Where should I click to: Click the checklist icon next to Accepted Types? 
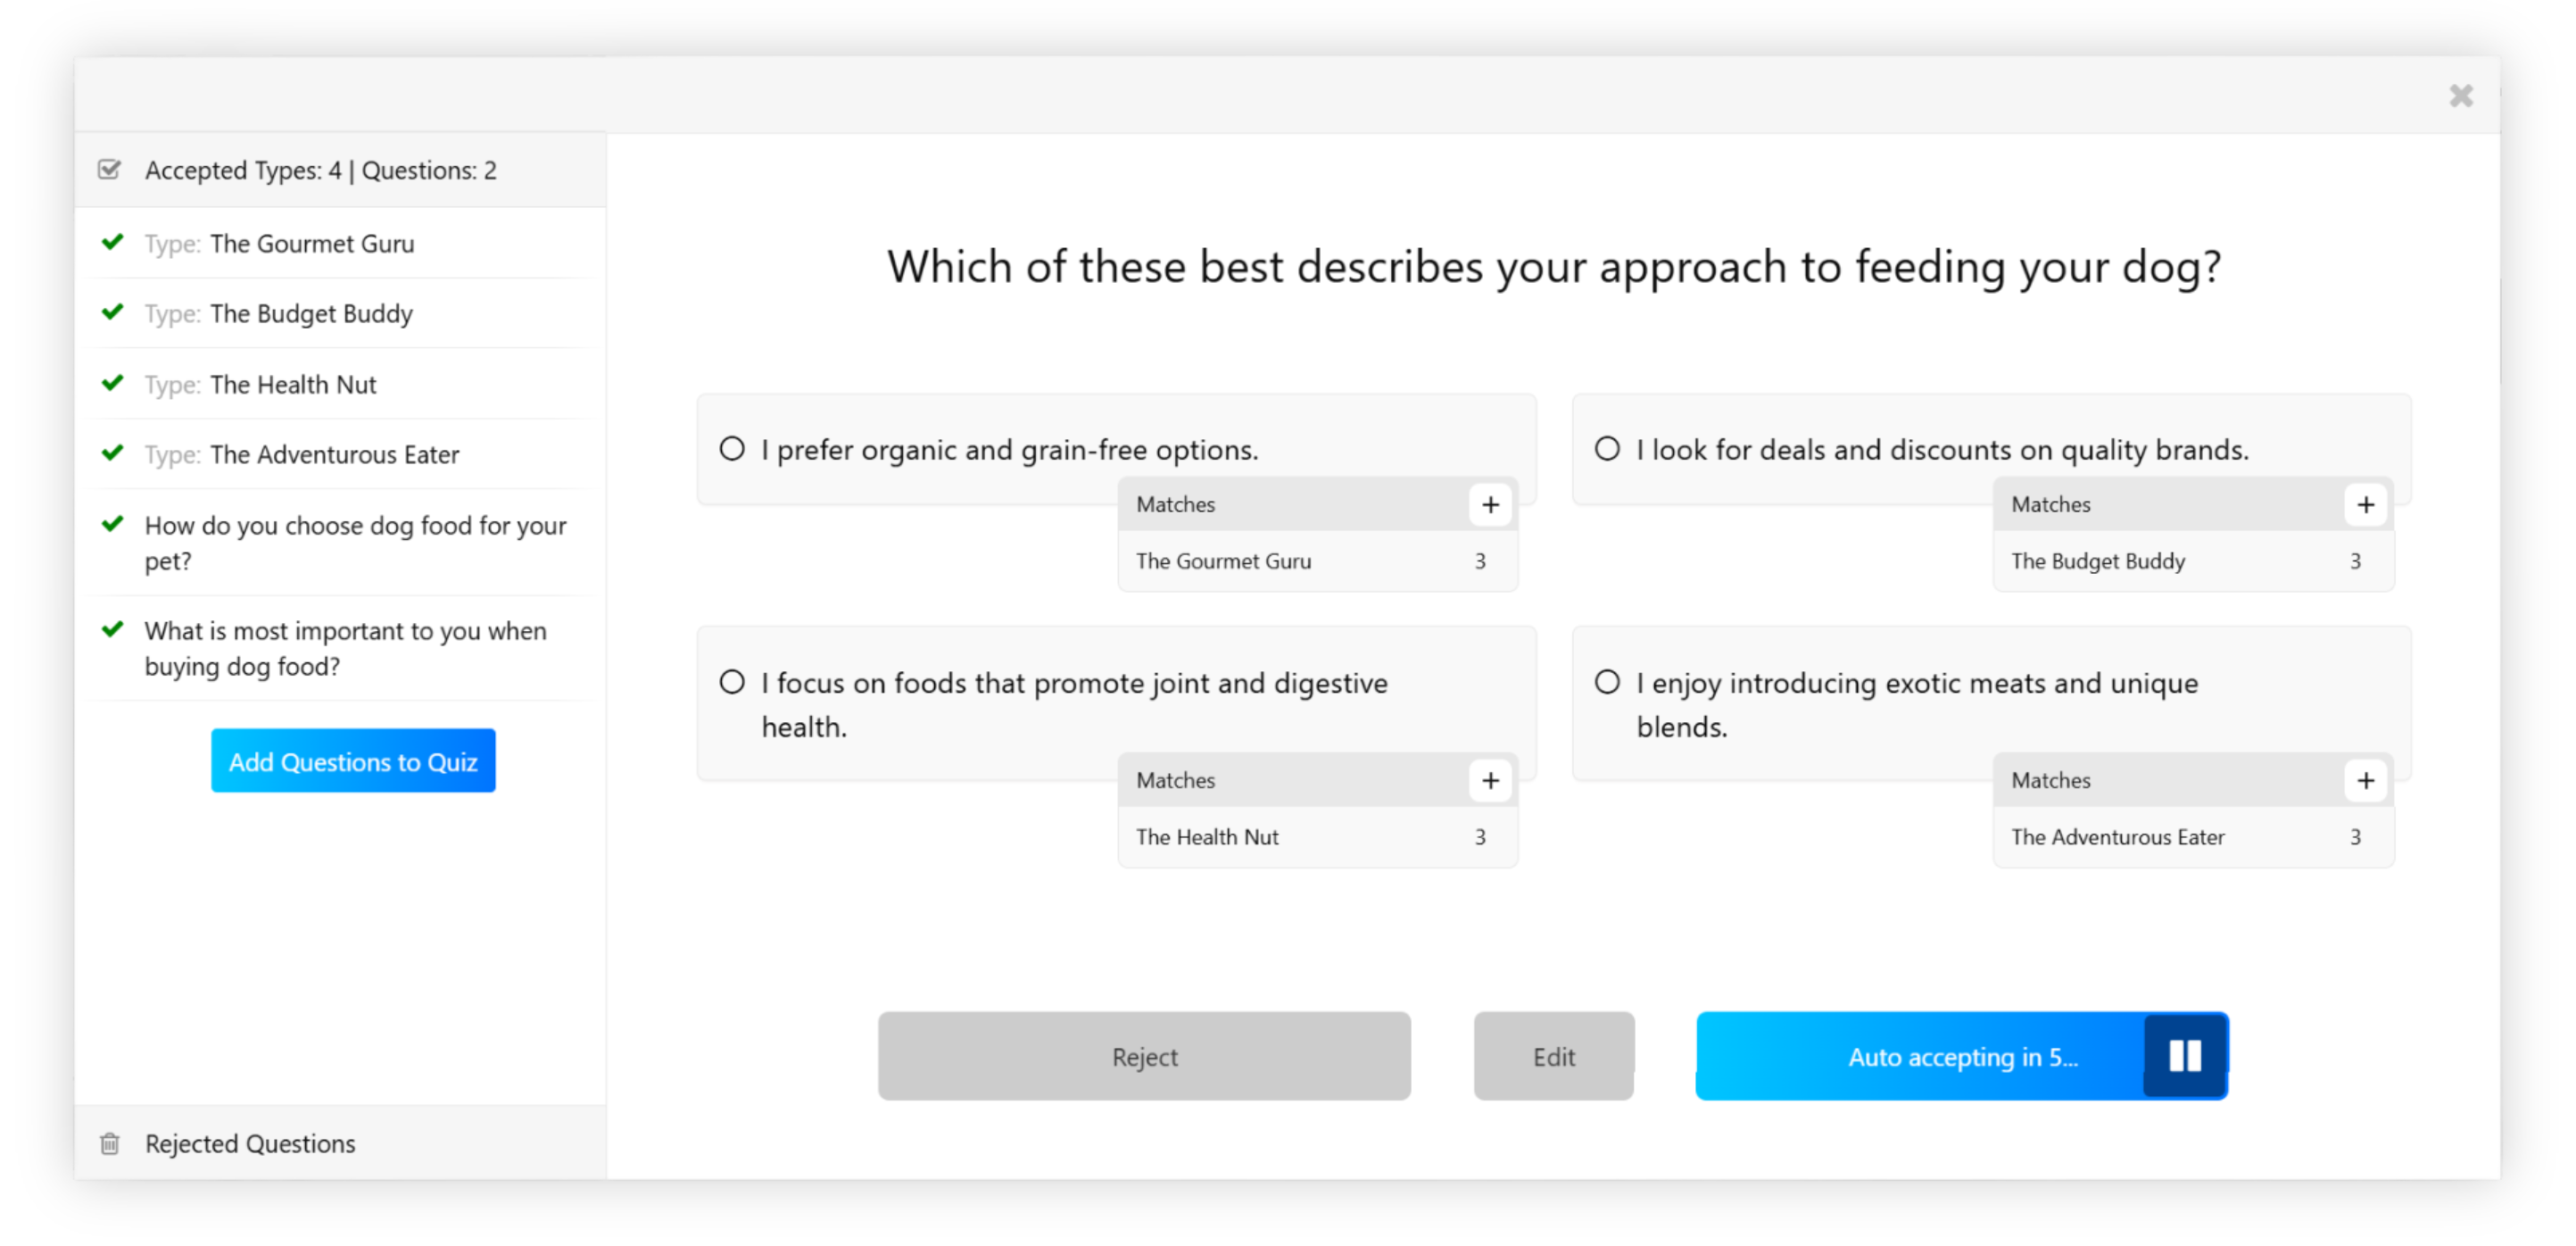110,169
